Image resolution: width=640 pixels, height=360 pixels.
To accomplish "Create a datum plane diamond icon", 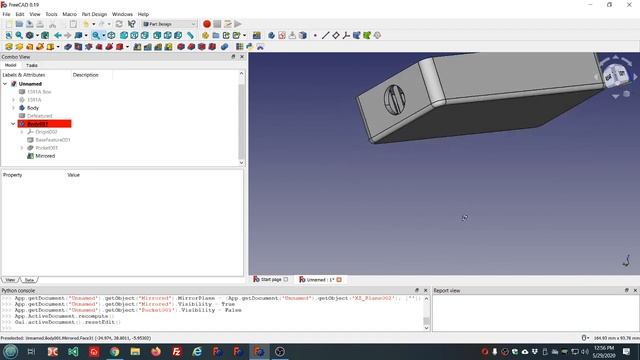I will point(336,36).
